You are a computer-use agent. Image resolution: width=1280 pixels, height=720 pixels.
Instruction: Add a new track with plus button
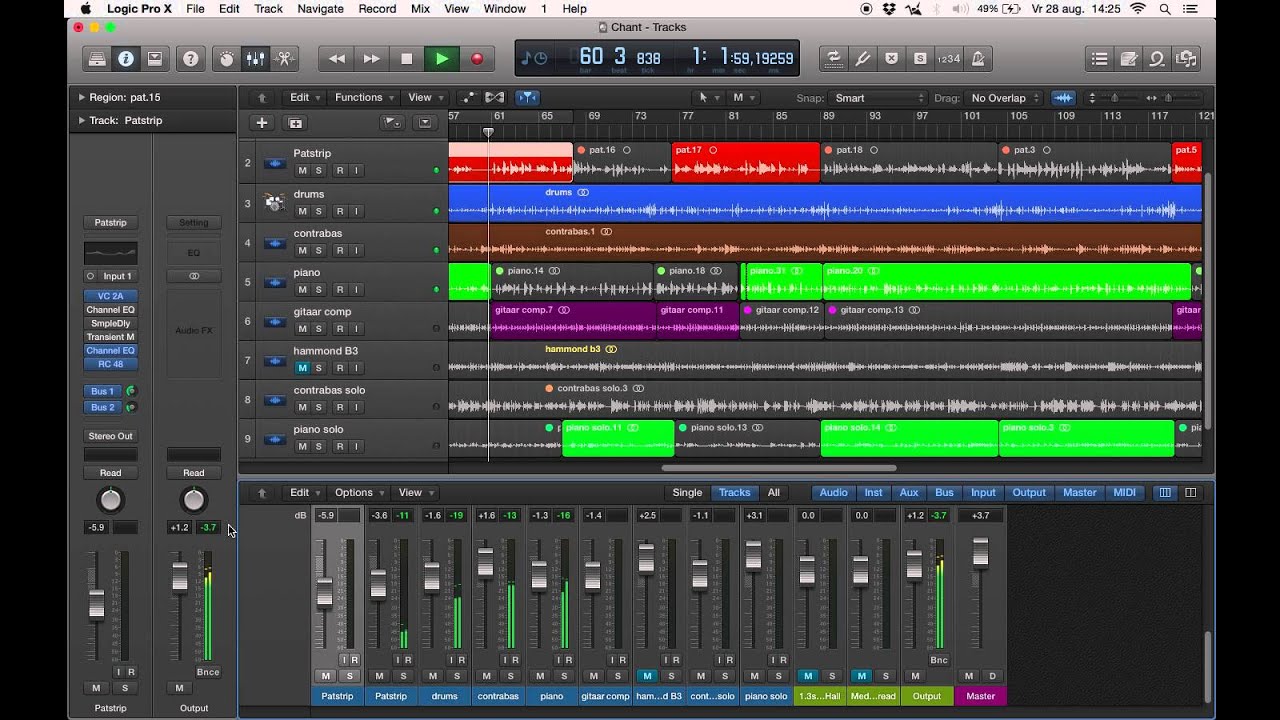(x=262, y=123)
